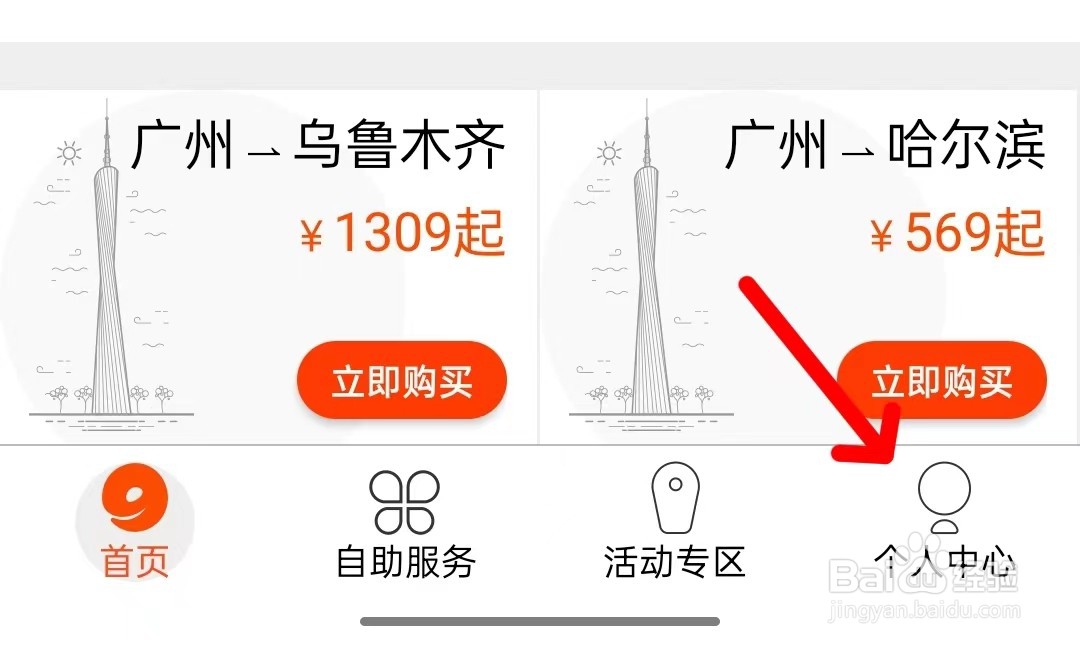Select the 广州→乌鲁木齐 route title
This screenshot has width=1080, height=647.
coord(318,145)
